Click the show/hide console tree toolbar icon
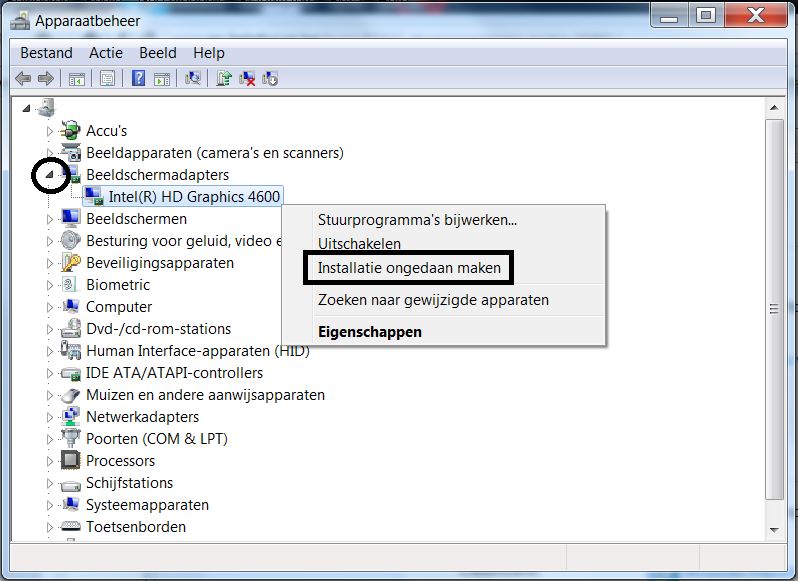Screen dimensions: 798x581 point(76,78)
